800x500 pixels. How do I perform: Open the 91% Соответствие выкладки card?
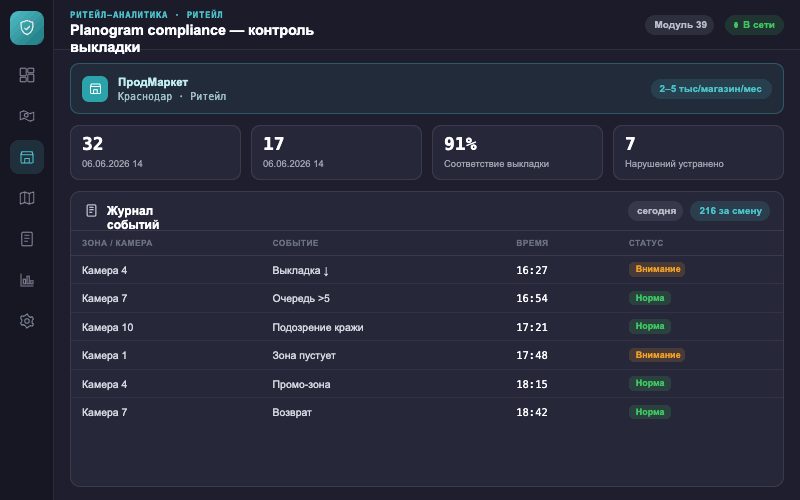(517, 153)
